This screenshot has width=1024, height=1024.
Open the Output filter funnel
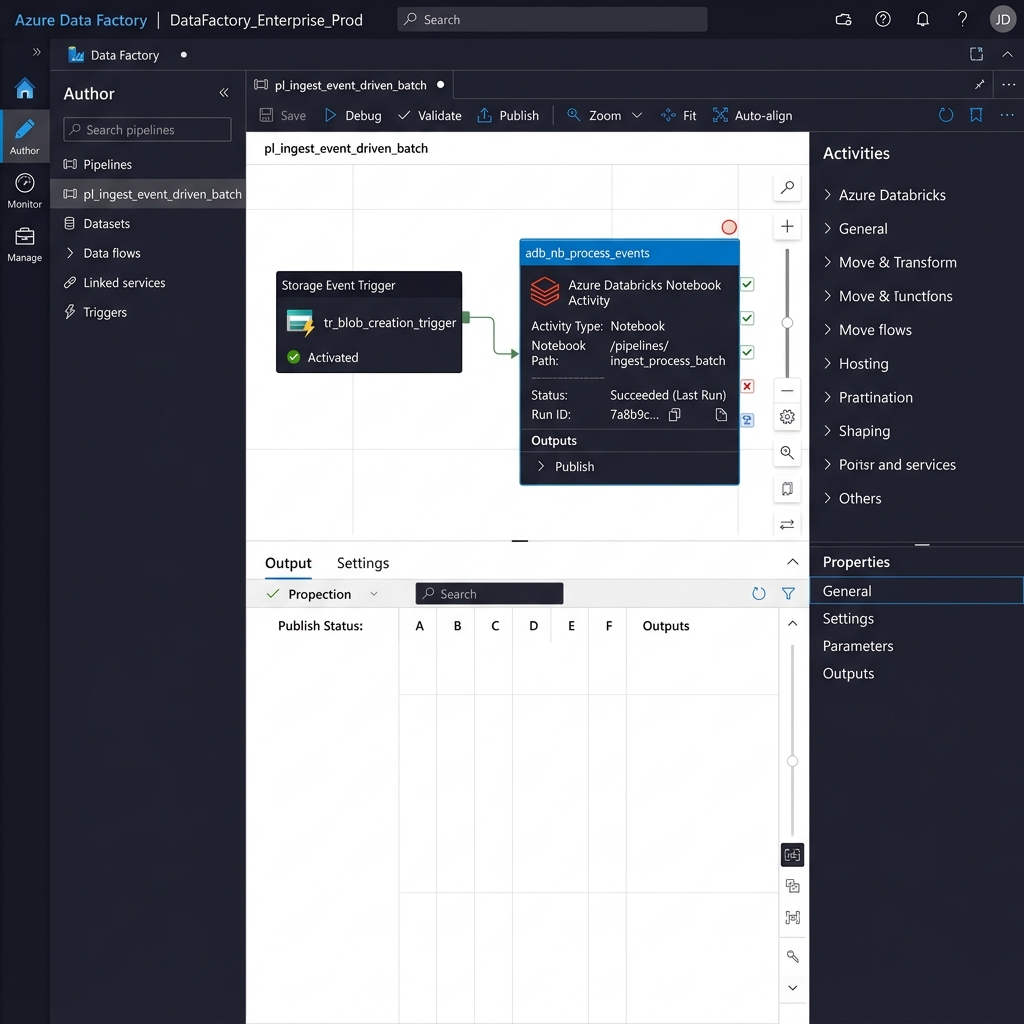pos(788,594)
